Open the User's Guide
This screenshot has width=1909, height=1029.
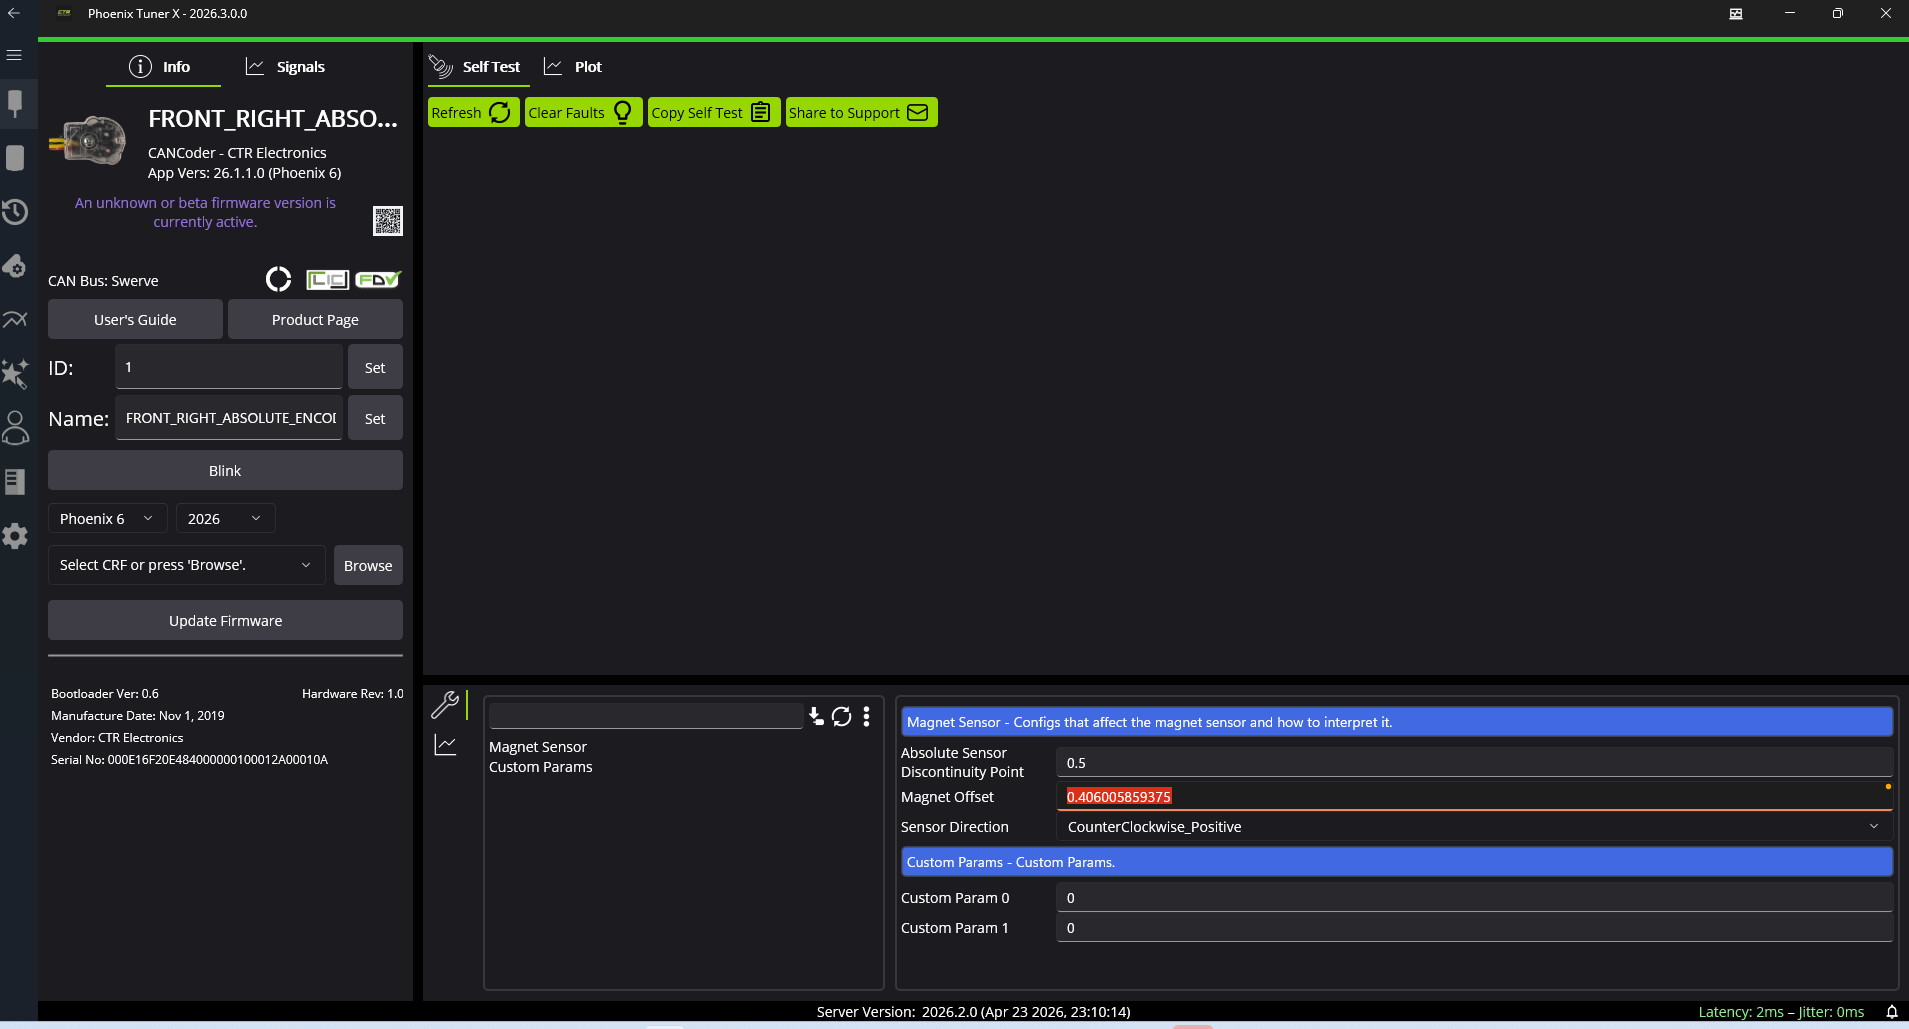click(x=135, y=319)
